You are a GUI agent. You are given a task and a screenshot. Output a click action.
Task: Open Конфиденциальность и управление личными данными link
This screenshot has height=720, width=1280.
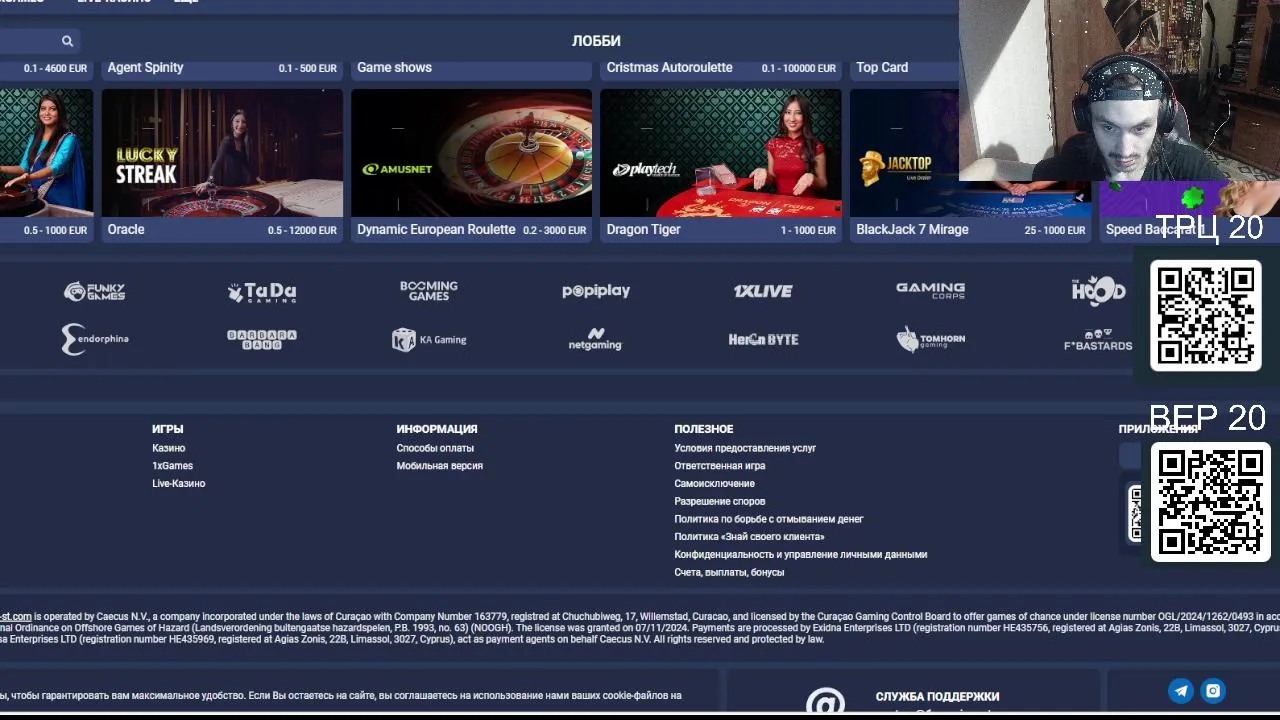tap(800, 555)
